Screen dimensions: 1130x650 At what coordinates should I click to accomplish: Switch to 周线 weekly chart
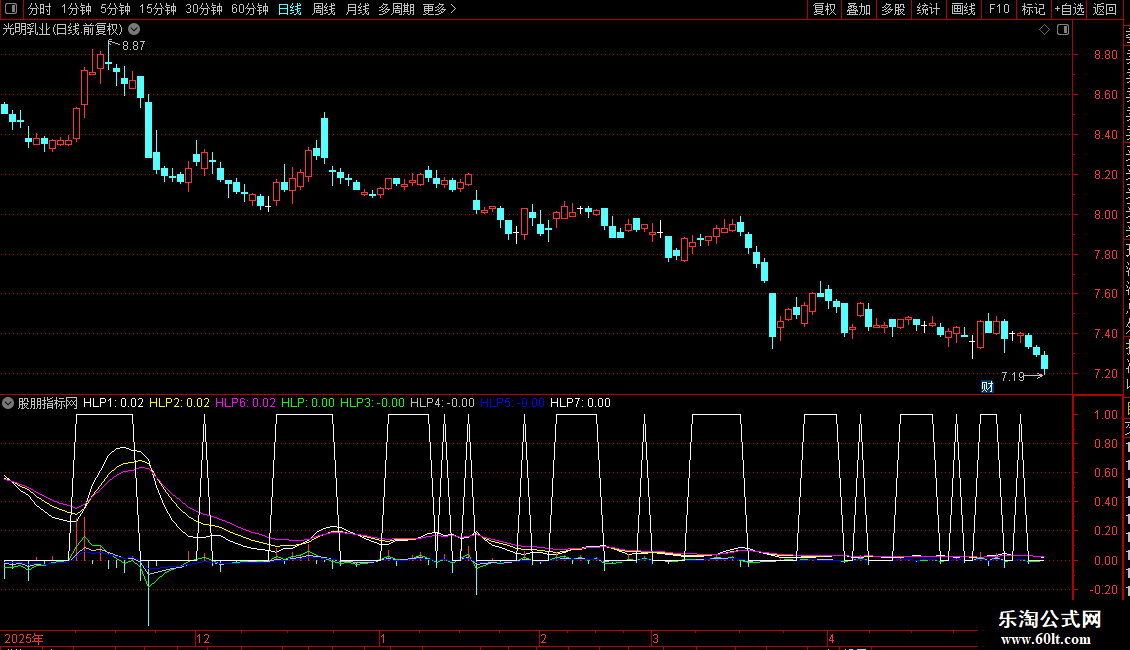coord(324,9)
